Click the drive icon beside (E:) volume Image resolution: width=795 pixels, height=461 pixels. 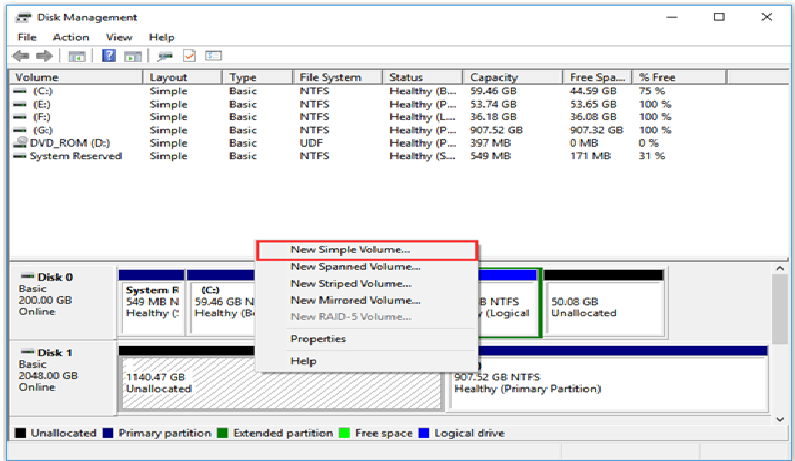20,104
